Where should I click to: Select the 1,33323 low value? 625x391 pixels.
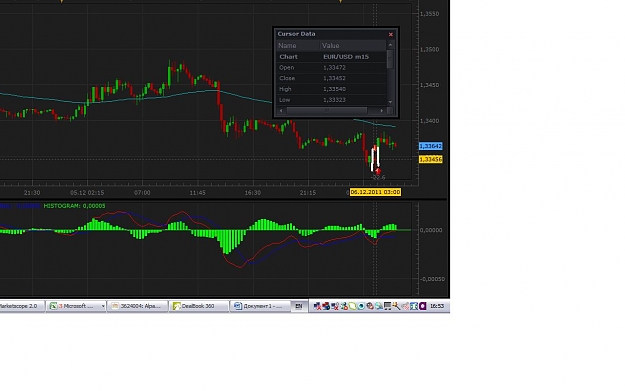coord(334,100)
